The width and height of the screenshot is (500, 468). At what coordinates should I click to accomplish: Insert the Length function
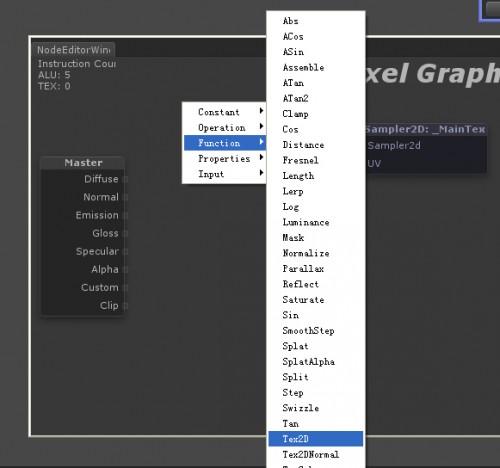point(316,176)
